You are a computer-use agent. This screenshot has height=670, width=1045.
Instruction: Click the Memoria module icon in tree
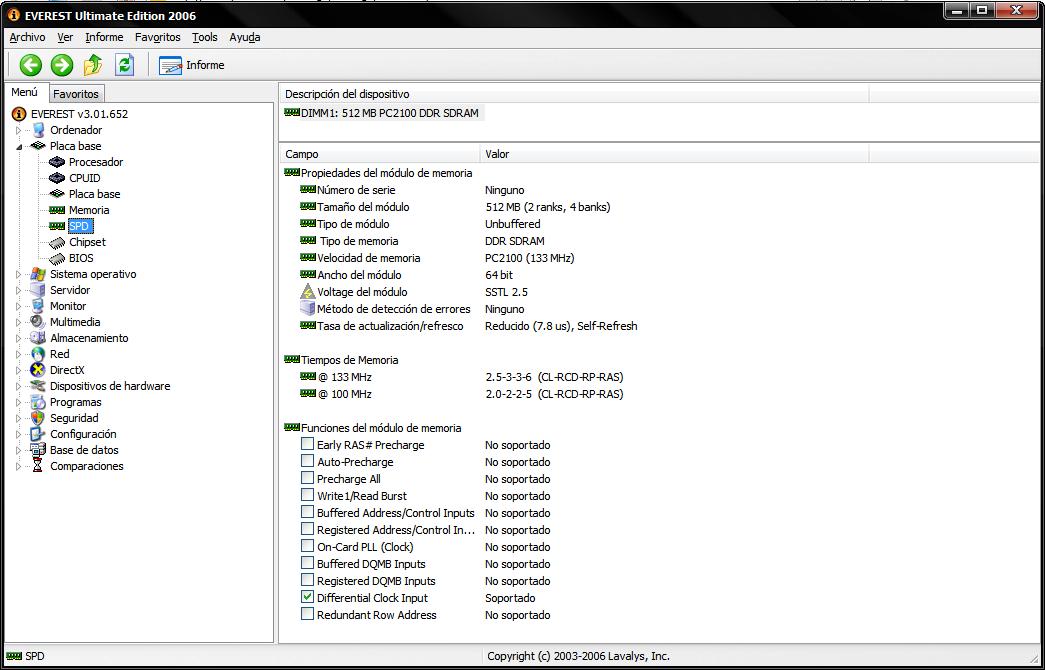click(57, 210)
